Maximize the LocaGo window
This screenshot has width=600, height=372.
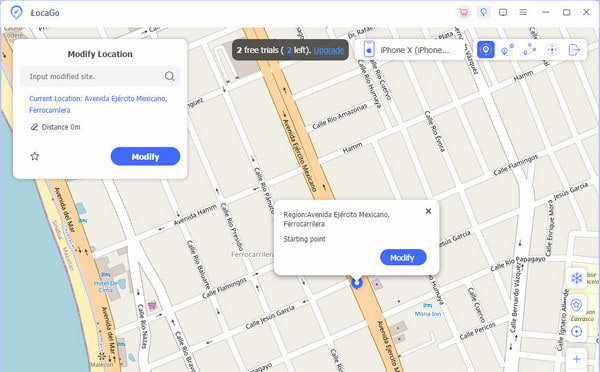(x=567, y=12)
